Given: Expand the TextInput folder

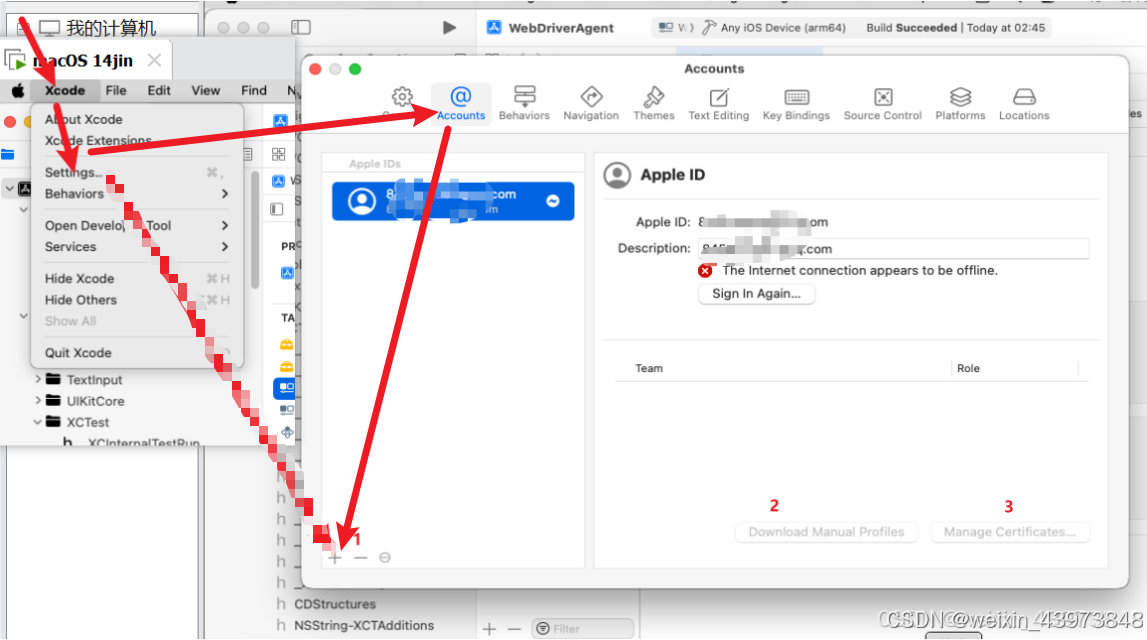Looking at the screenshot, I should coord(38,380).
